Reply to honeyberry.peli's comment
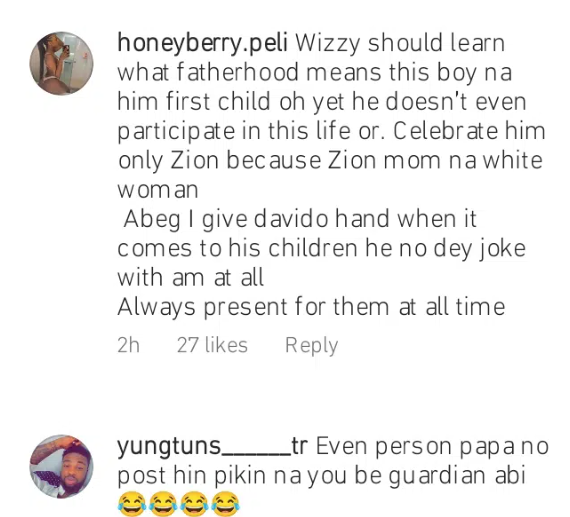570x517 pixels. 312,345
